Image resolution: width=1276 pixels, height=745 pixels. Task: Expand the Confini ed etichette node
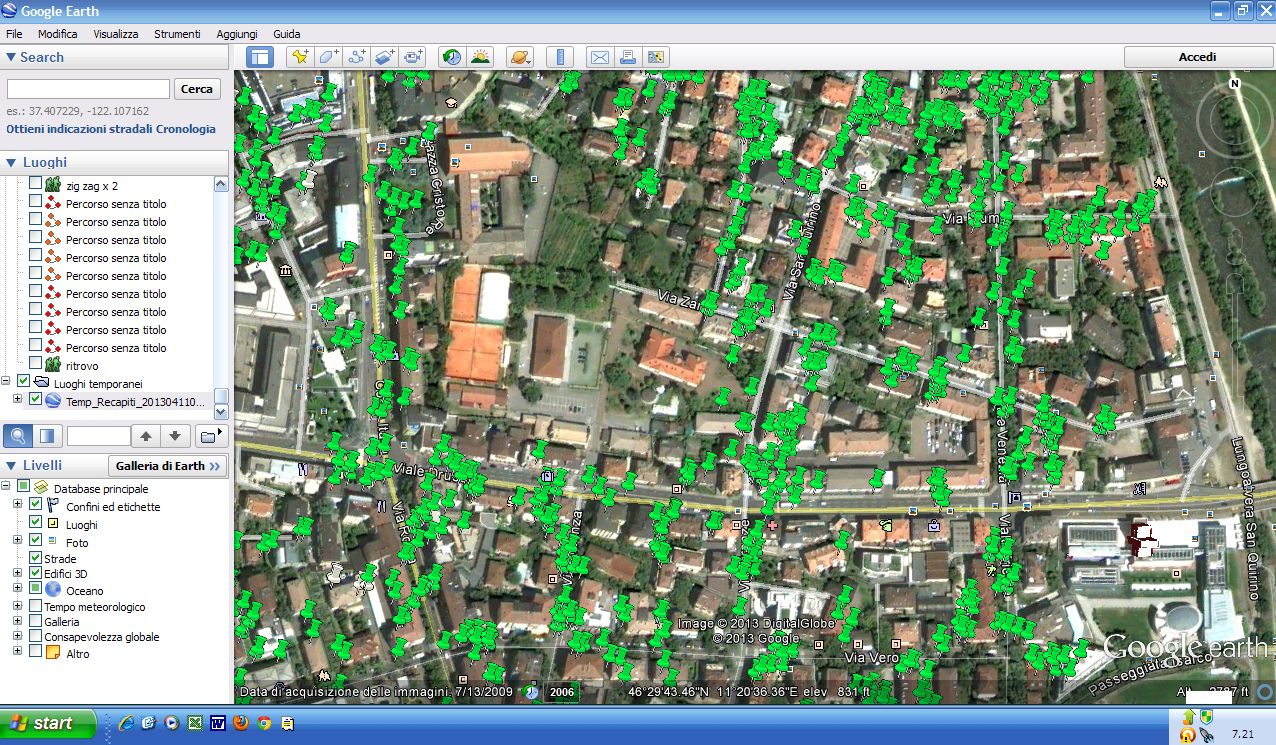(17, 504)
